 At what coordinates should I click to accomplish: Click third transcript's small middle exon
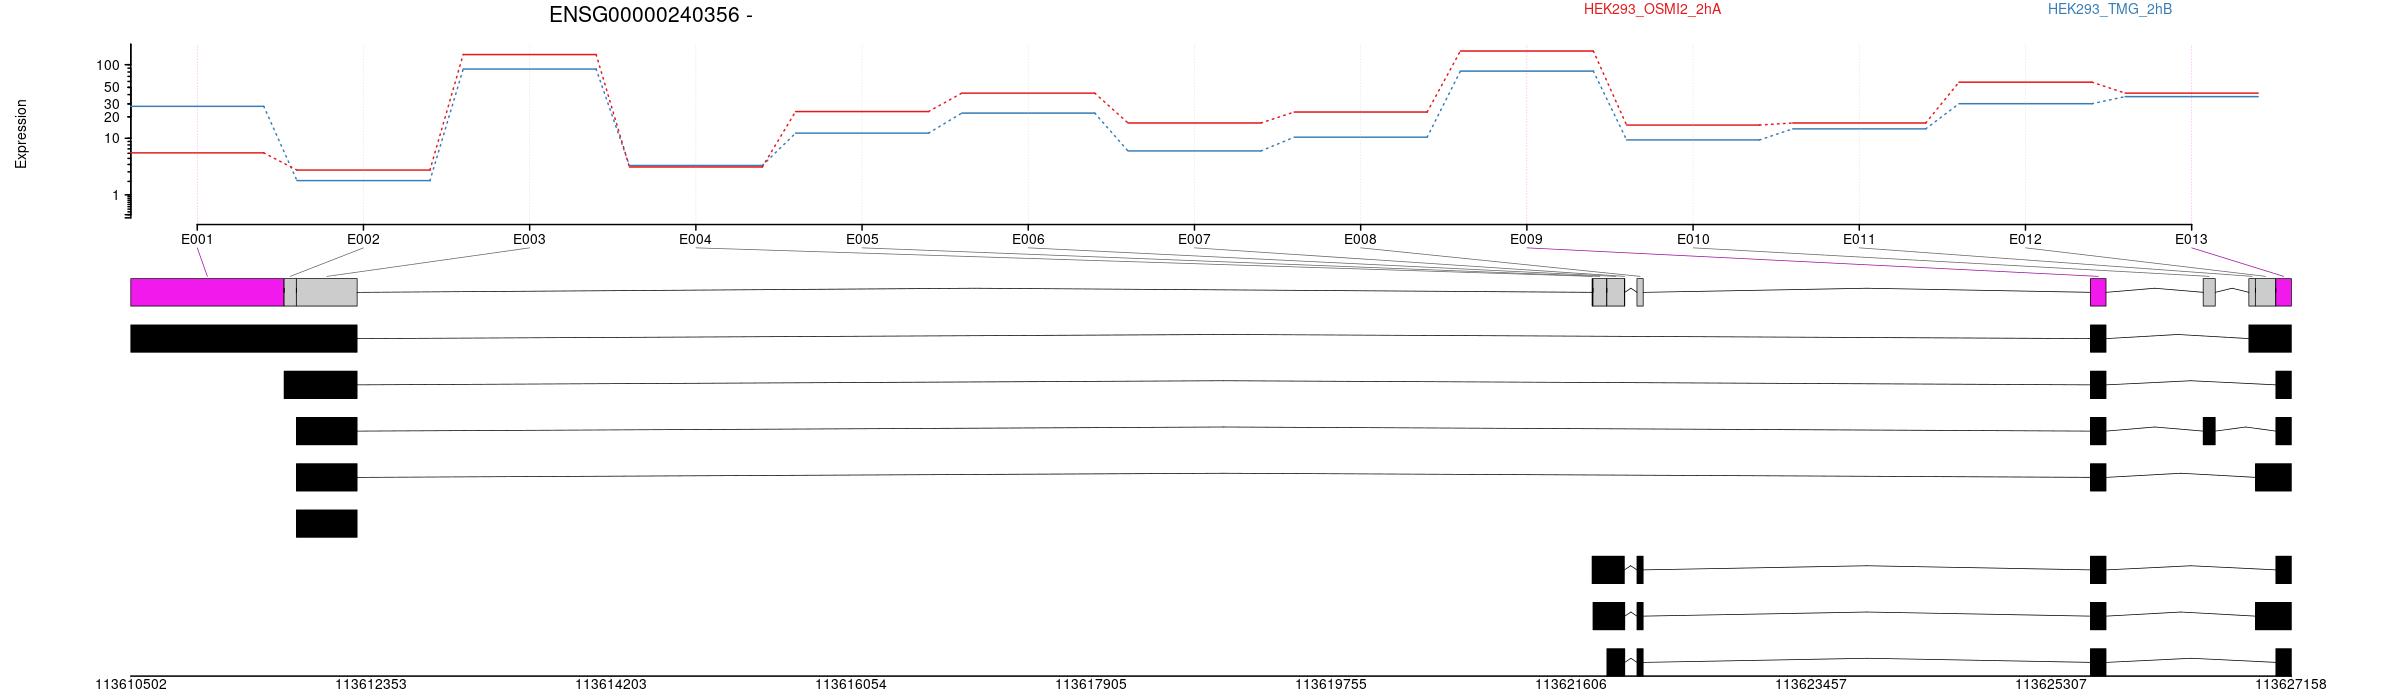(2209, 431)
